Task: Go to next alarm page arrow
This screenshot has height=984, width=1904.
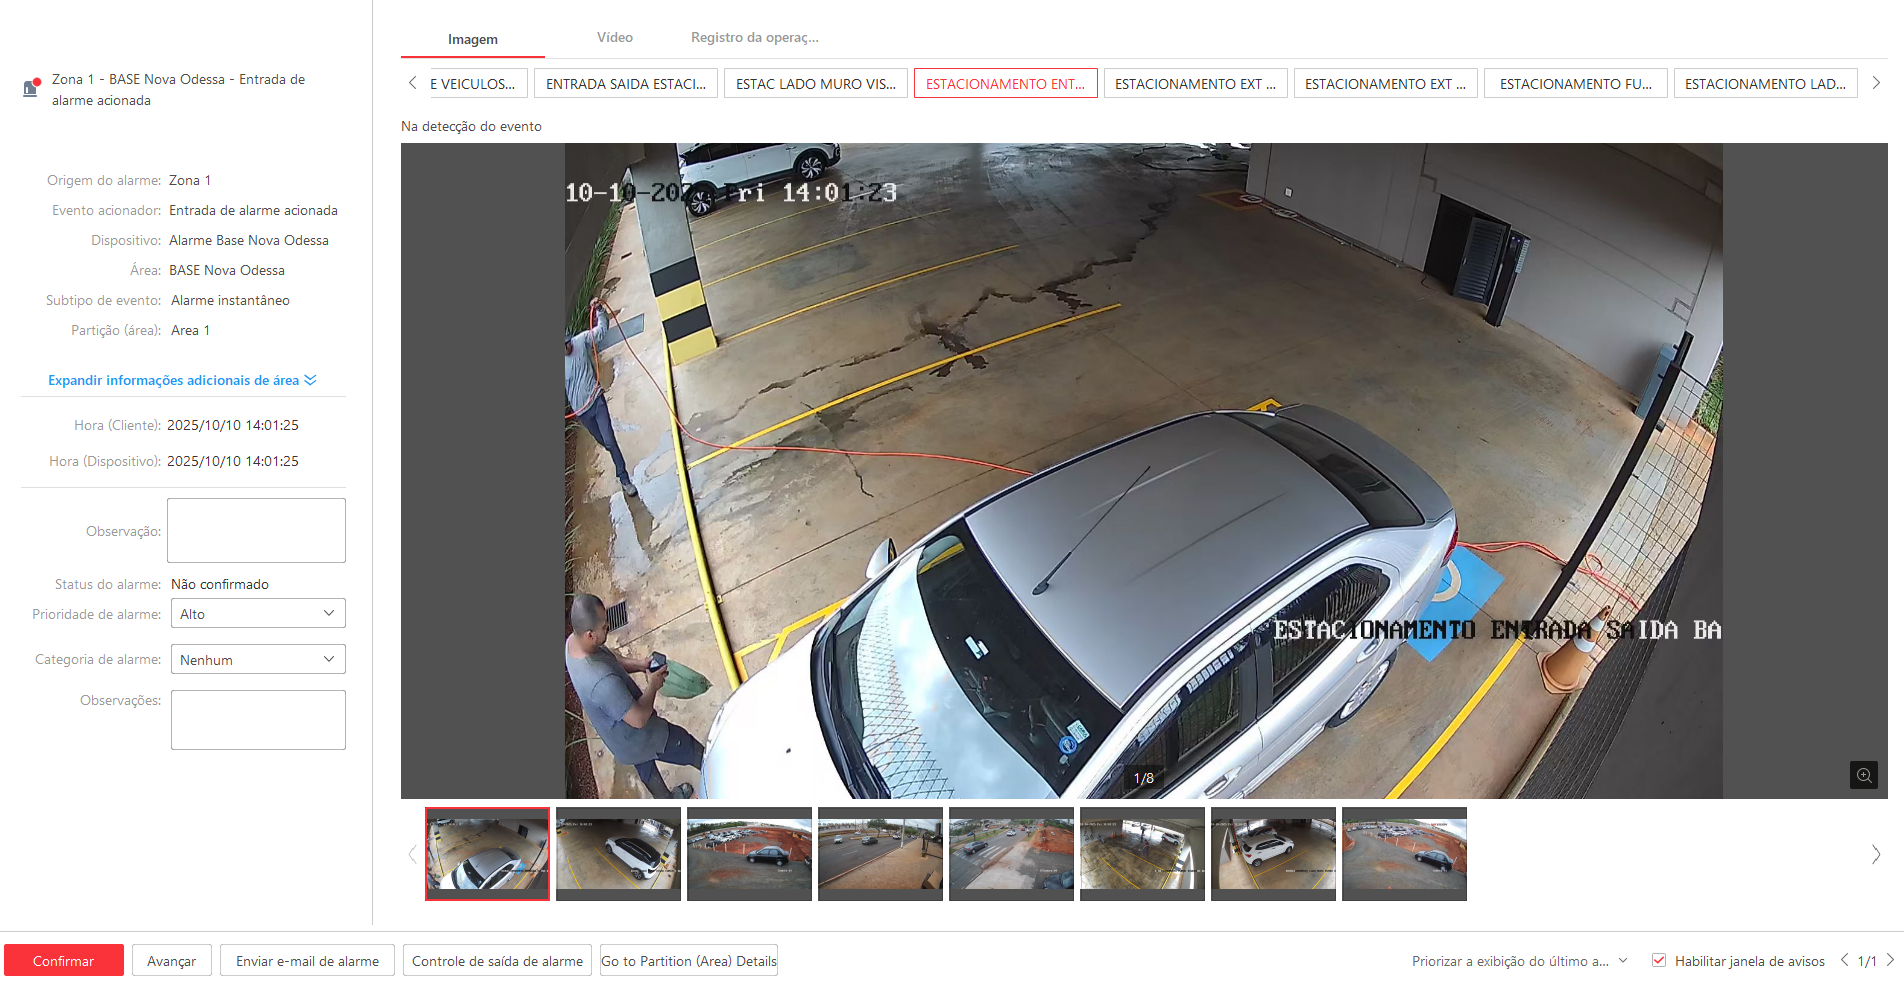Action: 1890,960
